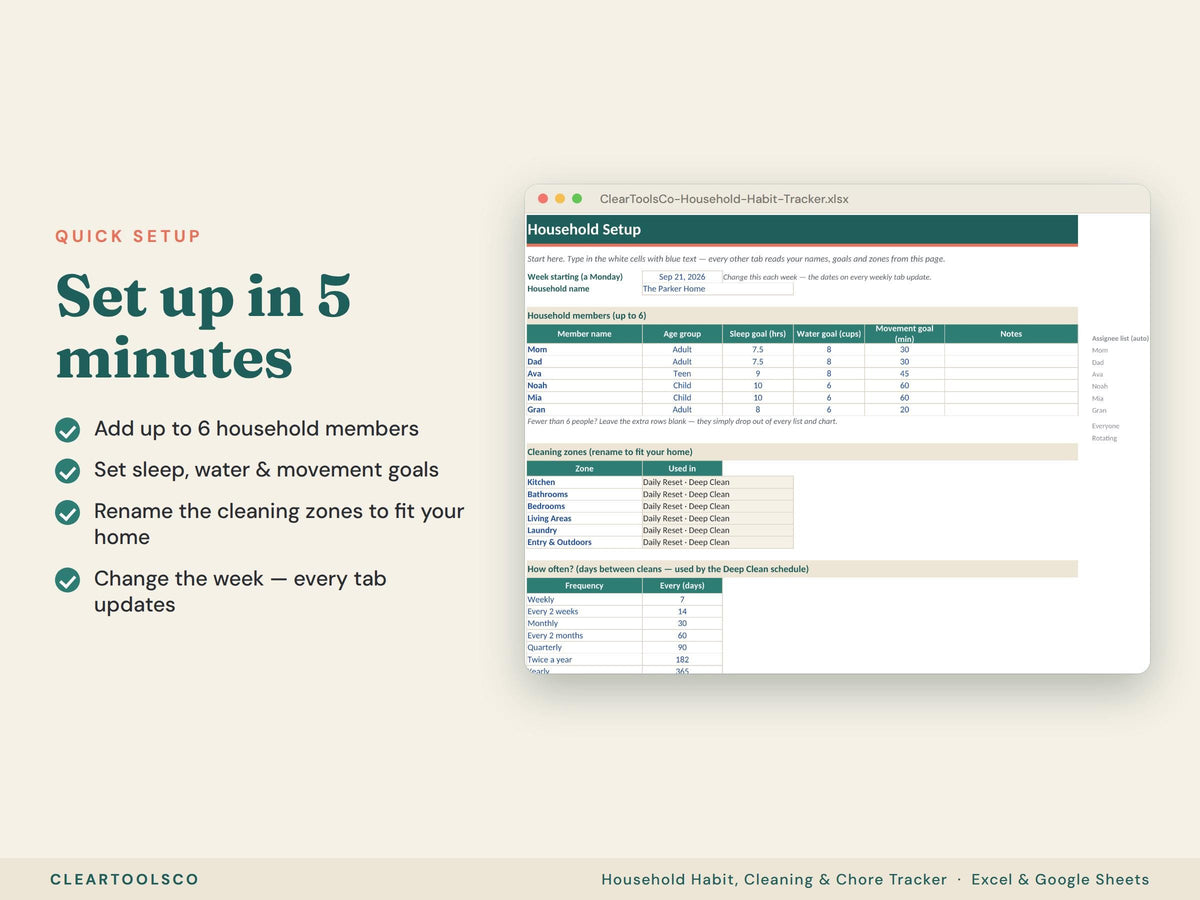The height and width of the screenshot is (900, 1200).
Task: Select the "Kitchen" zone cell
Action: pos(584,483)
